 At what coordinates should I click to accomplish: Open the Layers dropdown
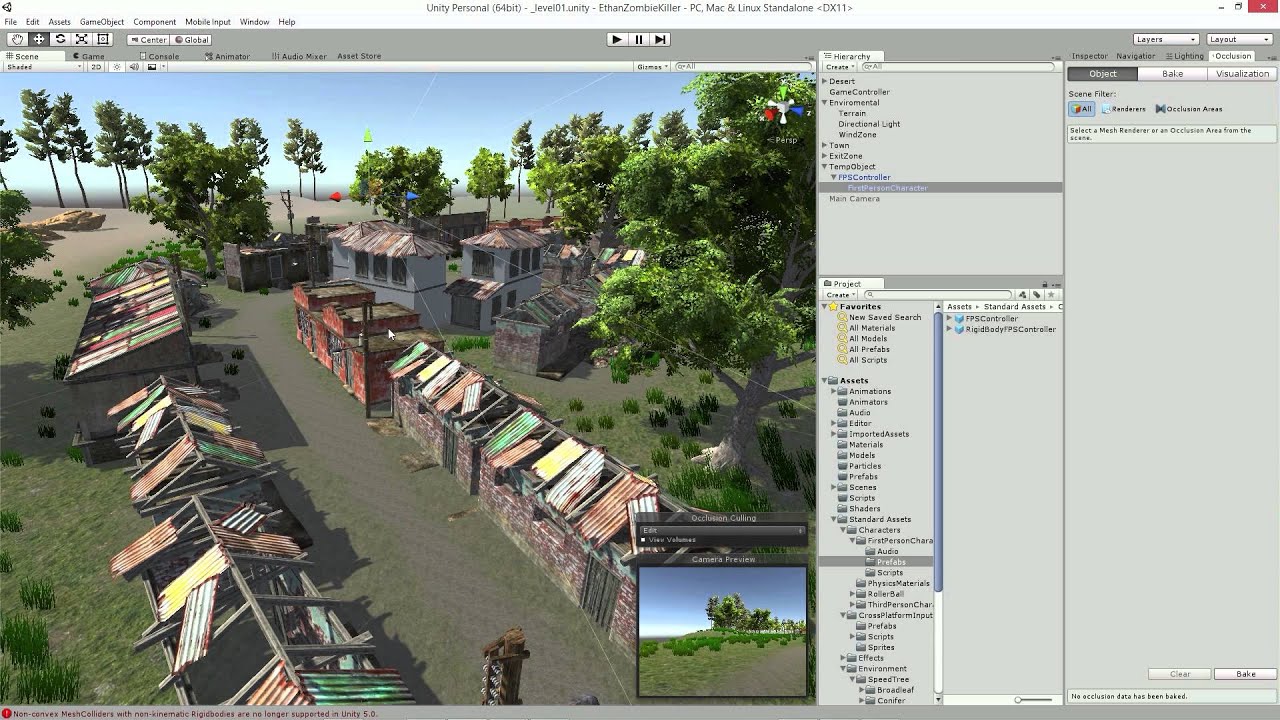1166,39
